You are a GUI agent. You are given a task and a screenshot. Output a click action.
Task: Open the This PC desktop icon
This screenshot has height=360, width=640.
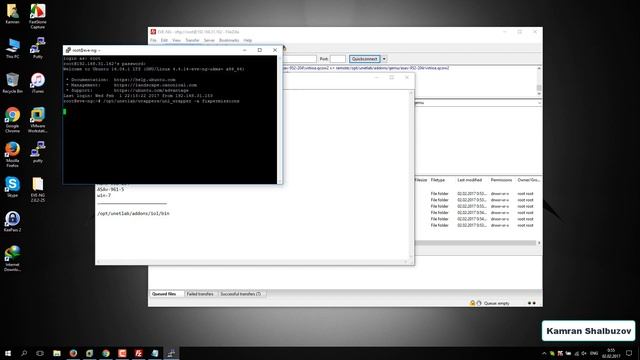12,49
